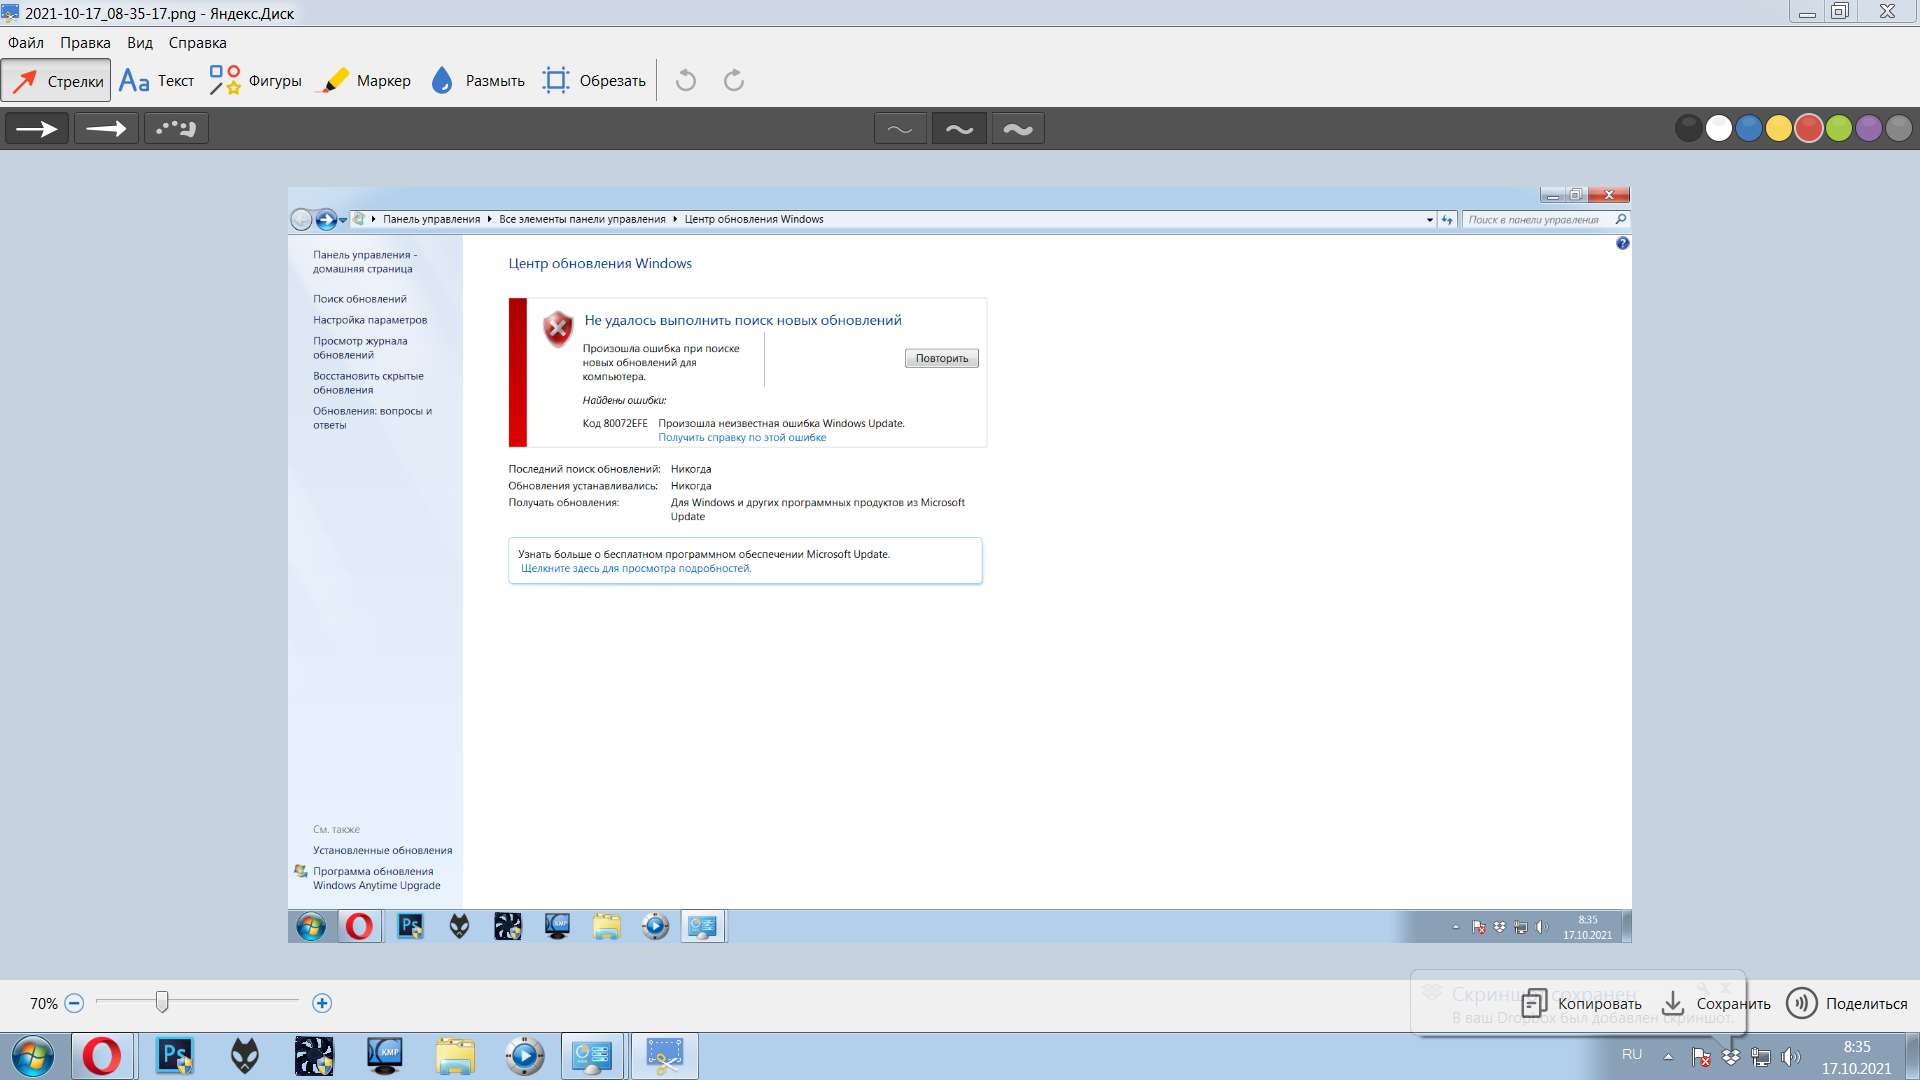Select the Blur (Размыть) tool
1920x1080 pixels.
point(478,81)
